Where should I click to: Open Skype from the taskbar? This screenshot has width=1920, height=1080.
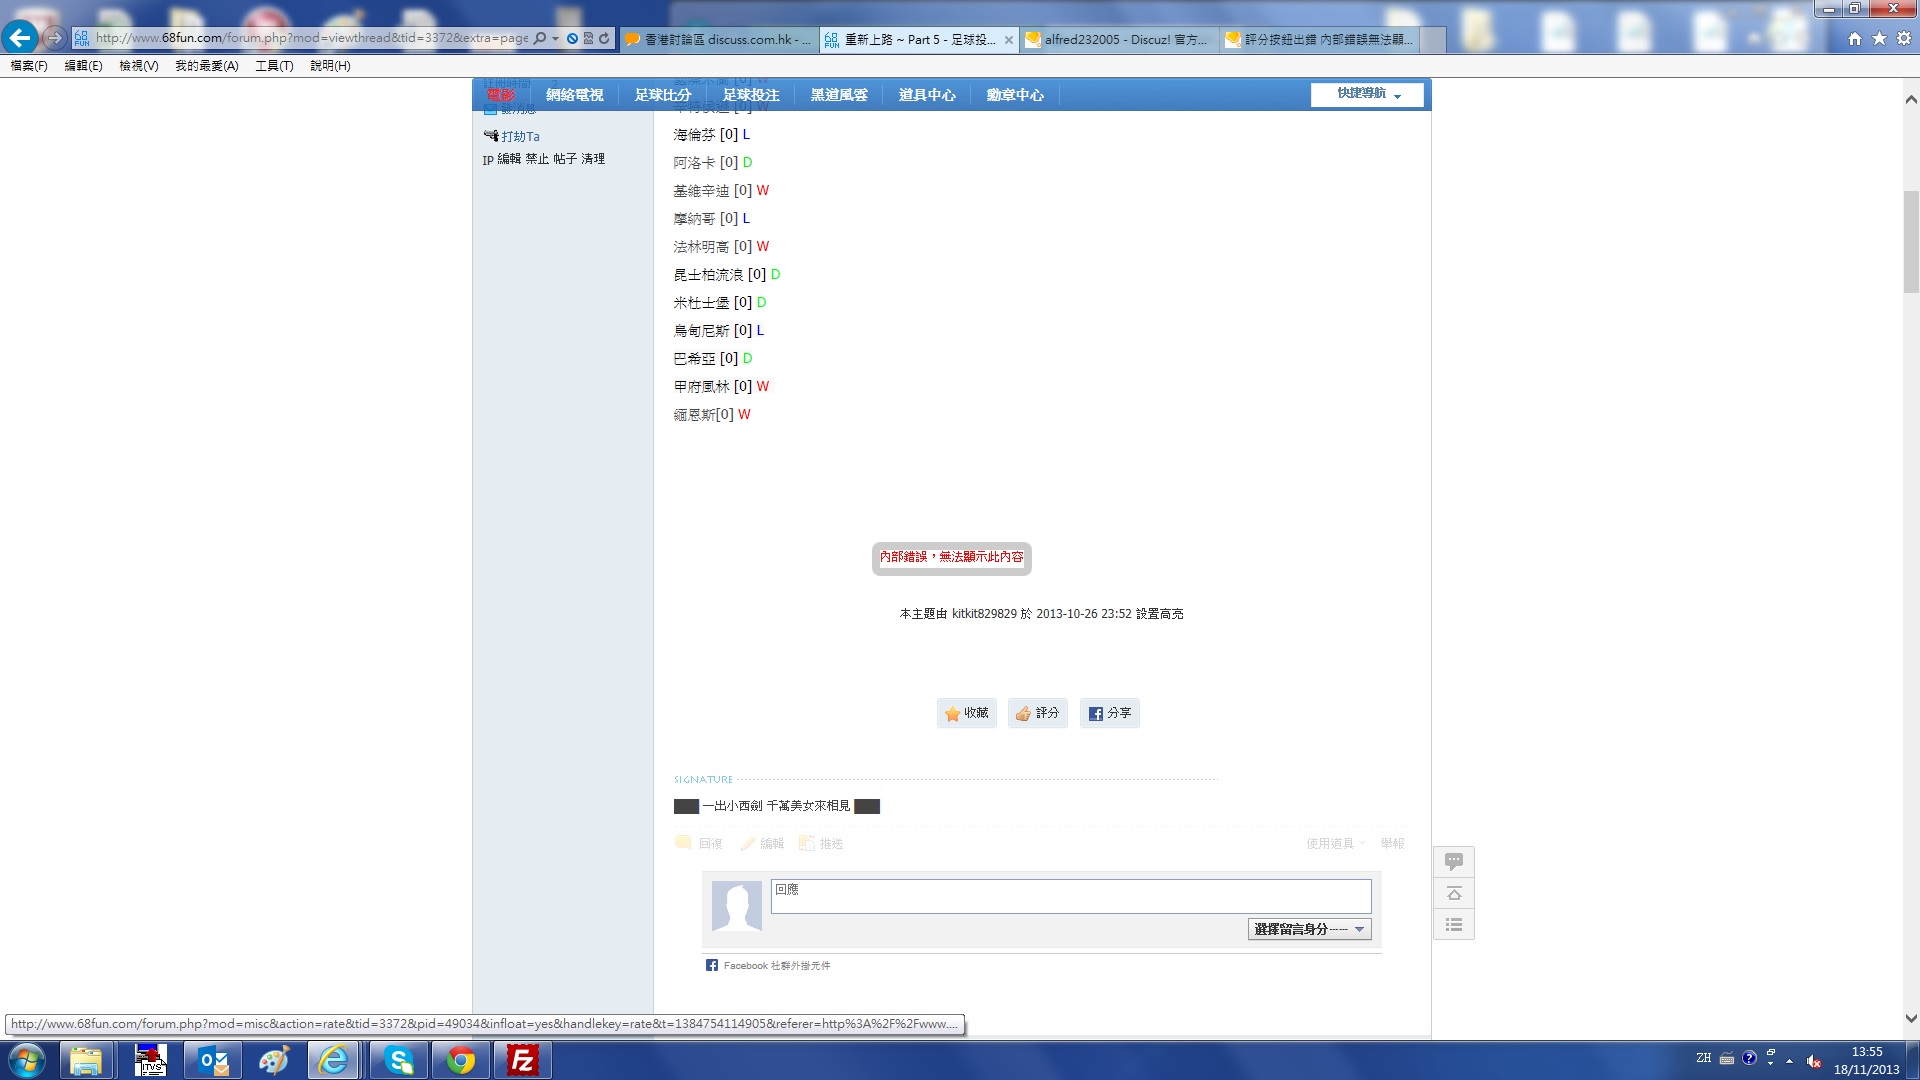click(399, 1060)
